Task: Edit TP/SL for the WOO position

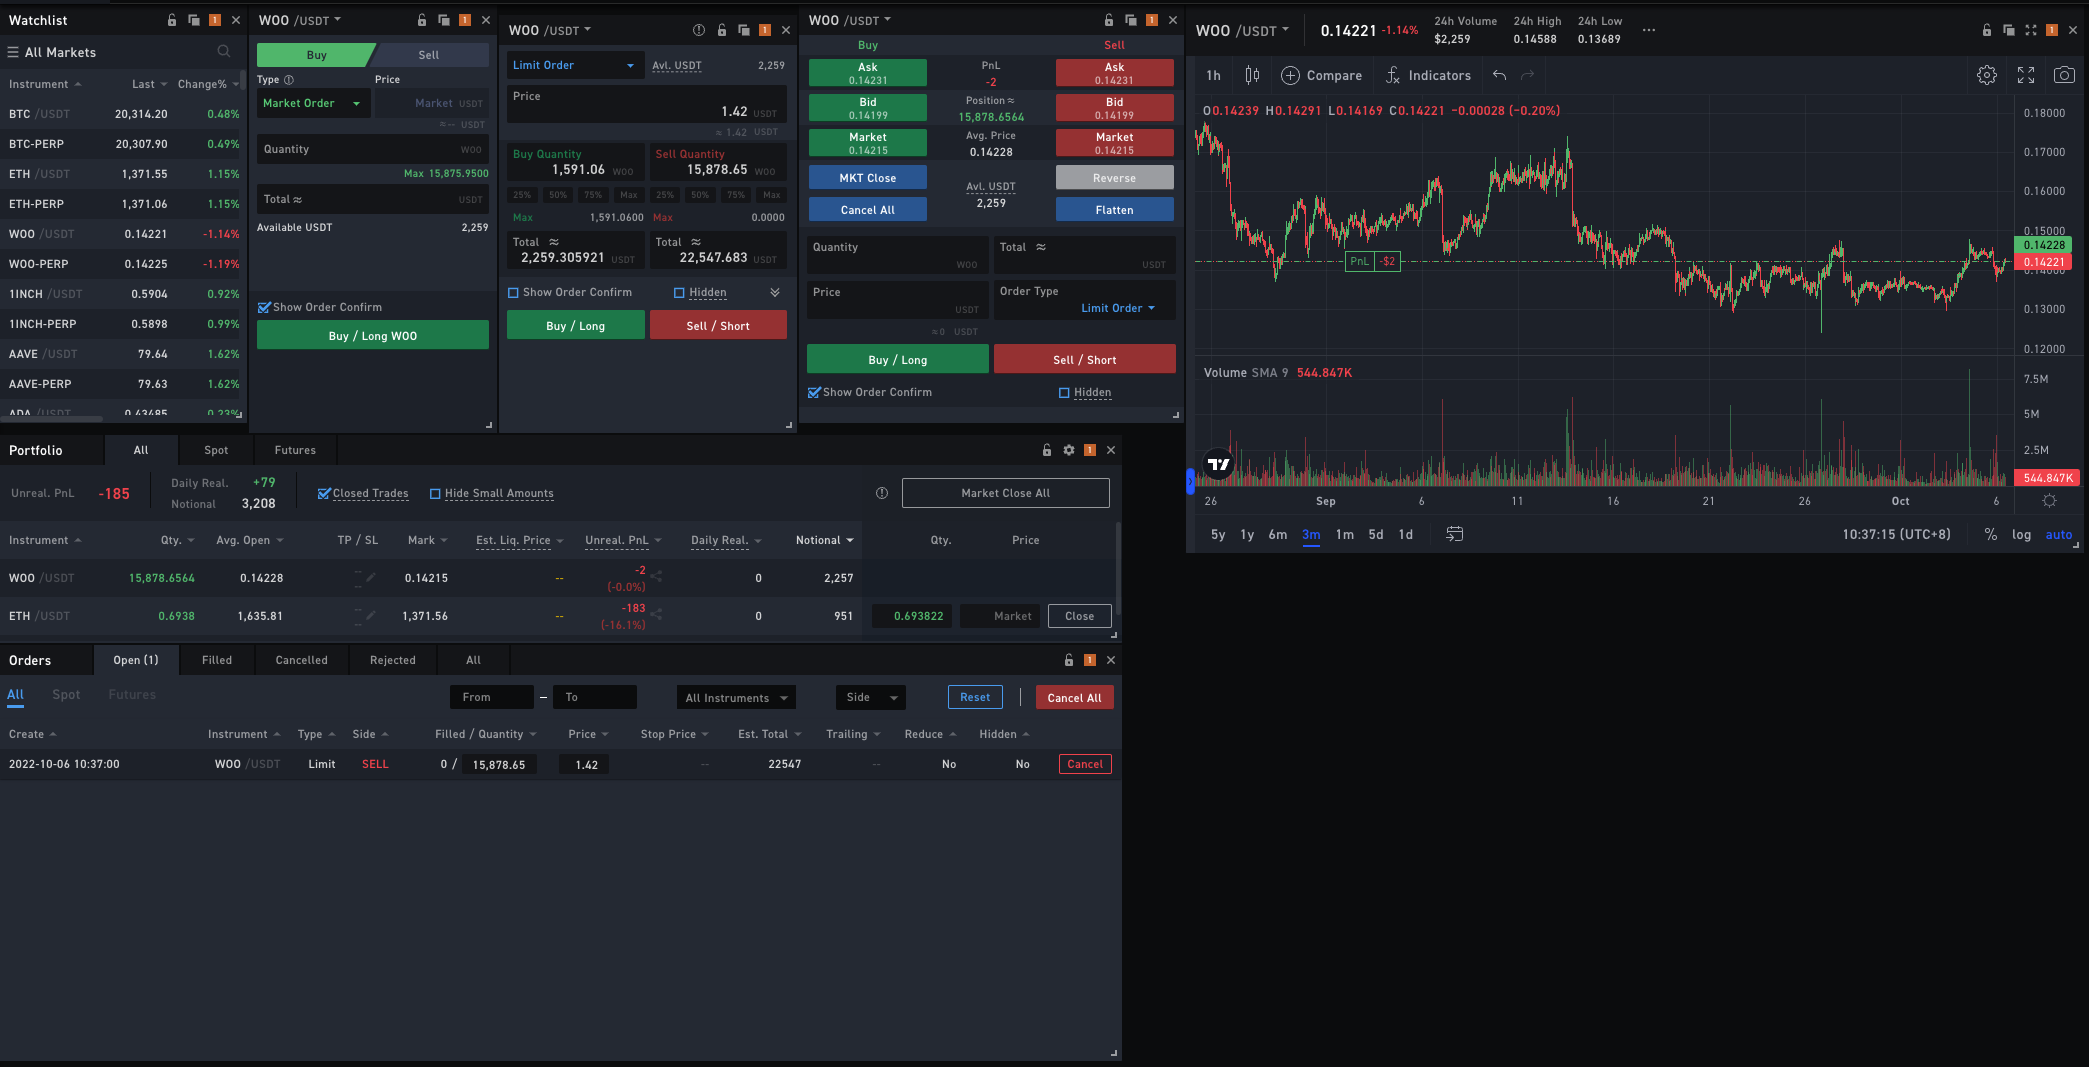Action: pos(371,577)
